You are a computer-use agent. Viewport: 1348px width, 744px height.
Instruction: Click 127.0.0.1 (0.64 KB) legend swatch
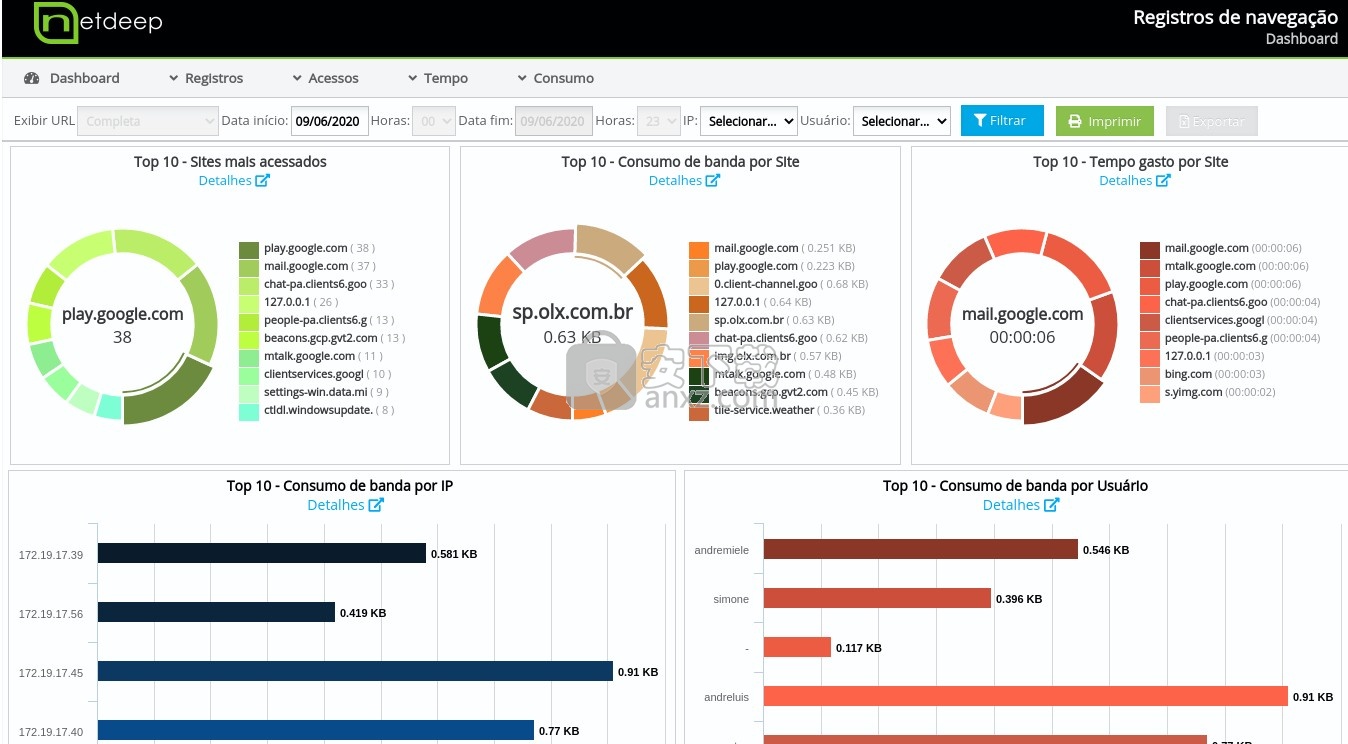(699, 303)
